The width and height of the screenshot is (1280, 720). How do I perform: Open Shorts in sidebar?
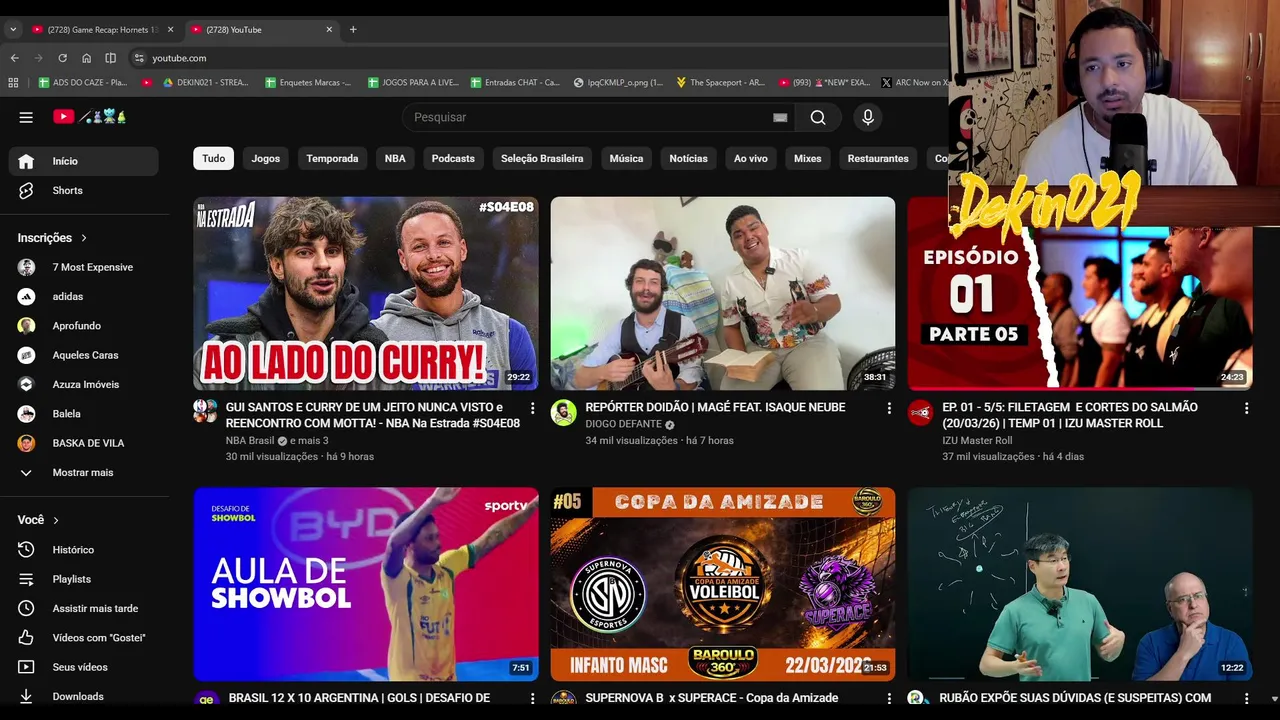84,190
